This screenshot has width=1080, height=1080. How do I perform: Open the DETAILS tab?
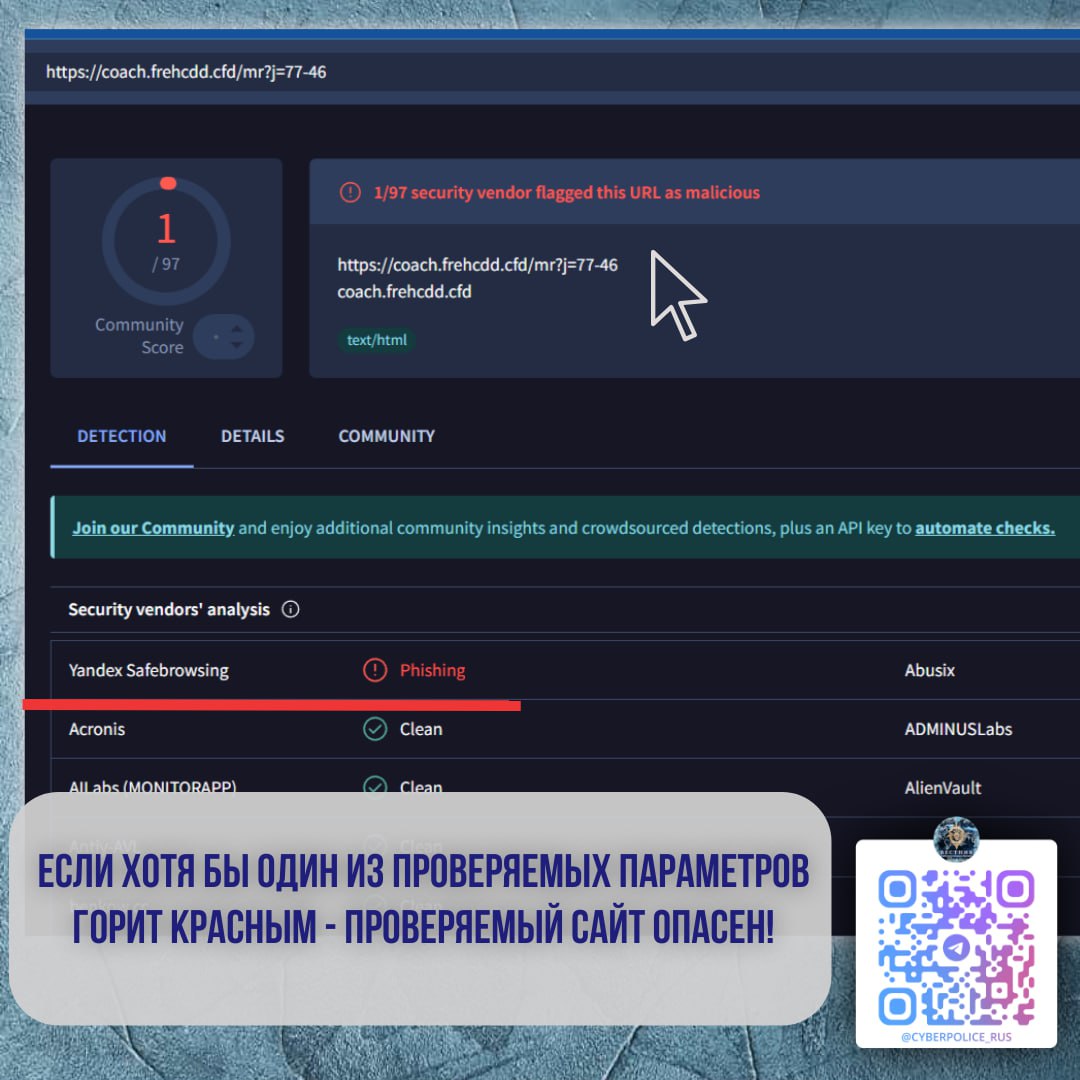click(252, 436)
